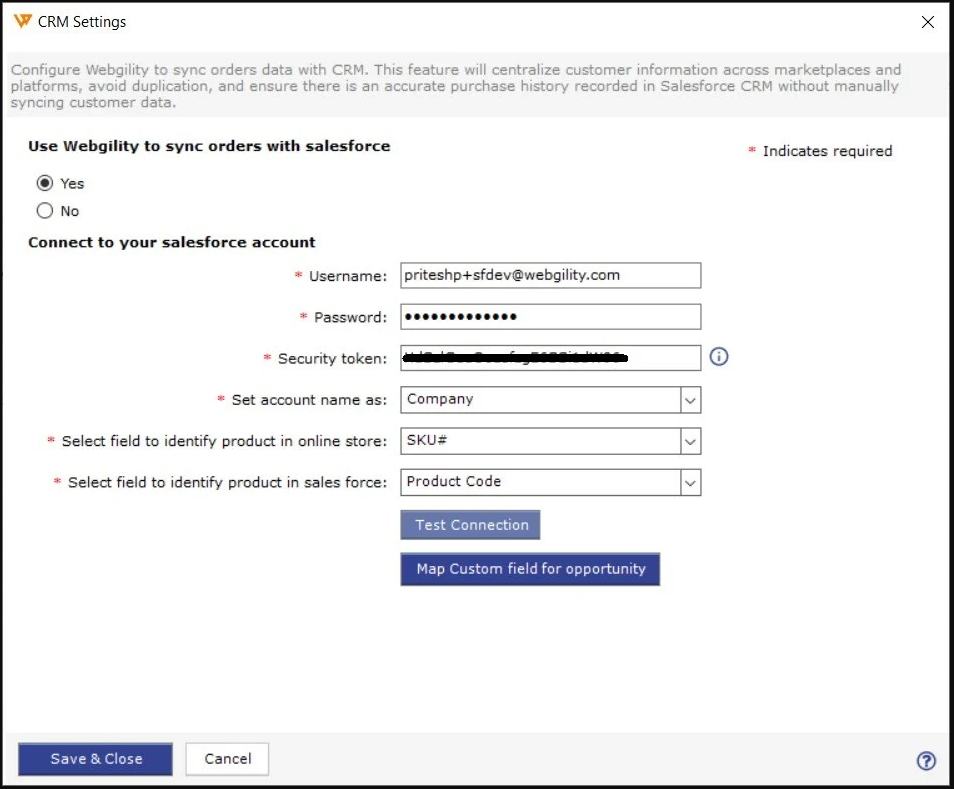Click into the Password field
Viewport: 954px width, 789px height.
click(550, 317)
